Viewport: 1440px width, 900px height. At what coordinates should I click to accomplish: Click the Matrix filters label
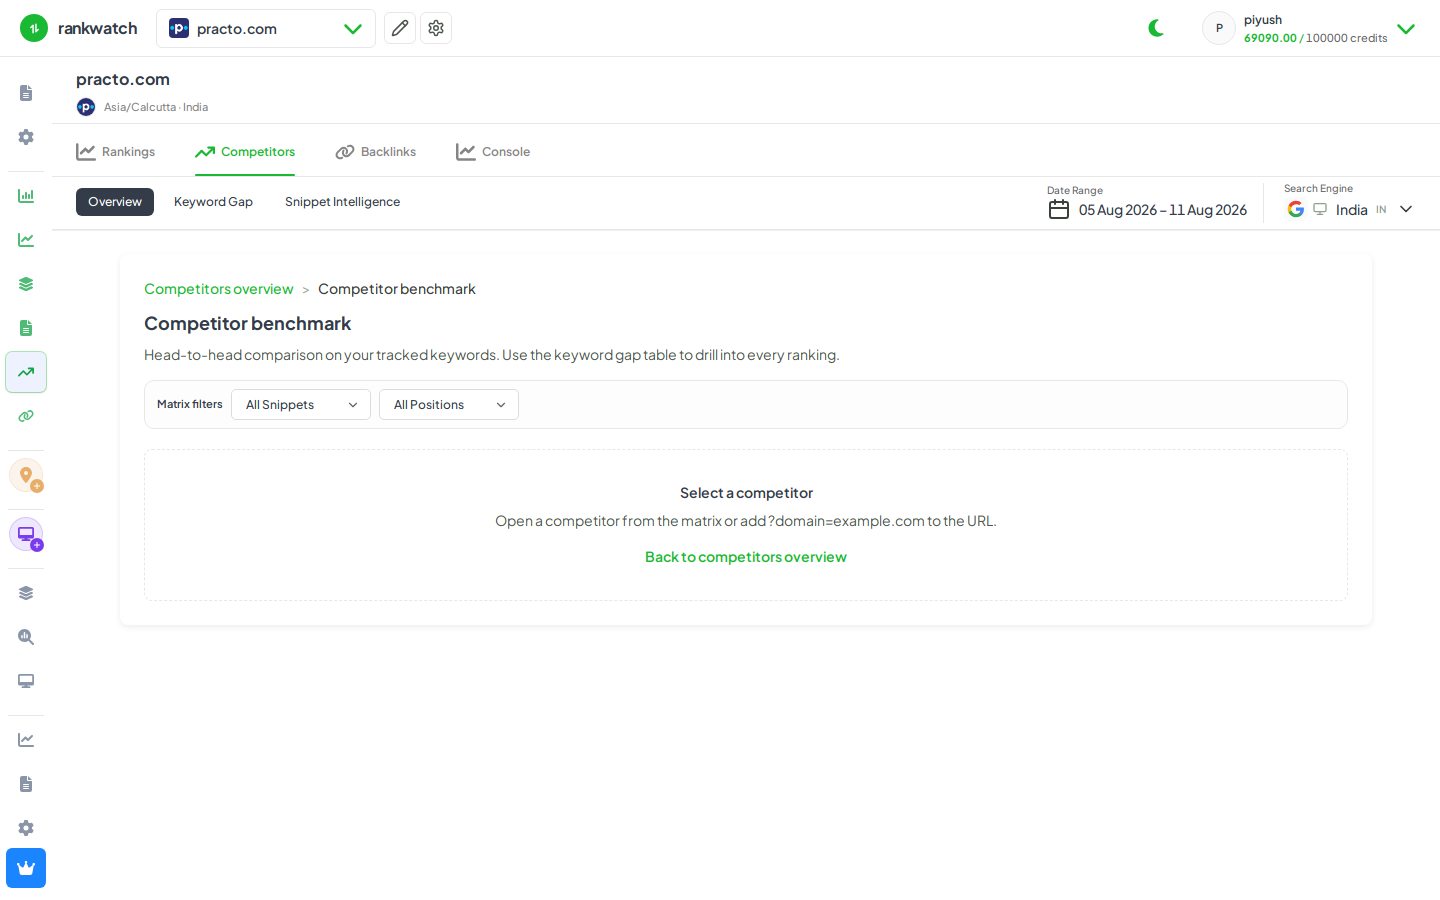[190, 404]
